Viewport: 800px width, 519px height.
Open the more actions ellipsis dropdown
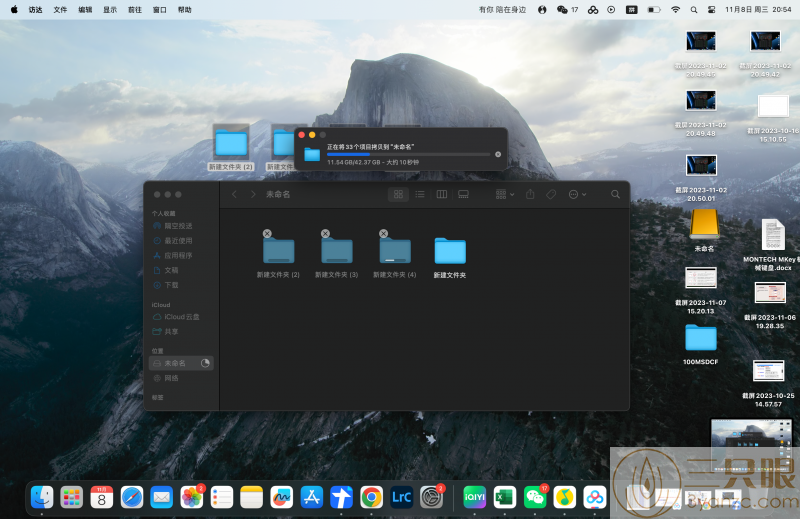click(578, 194)
